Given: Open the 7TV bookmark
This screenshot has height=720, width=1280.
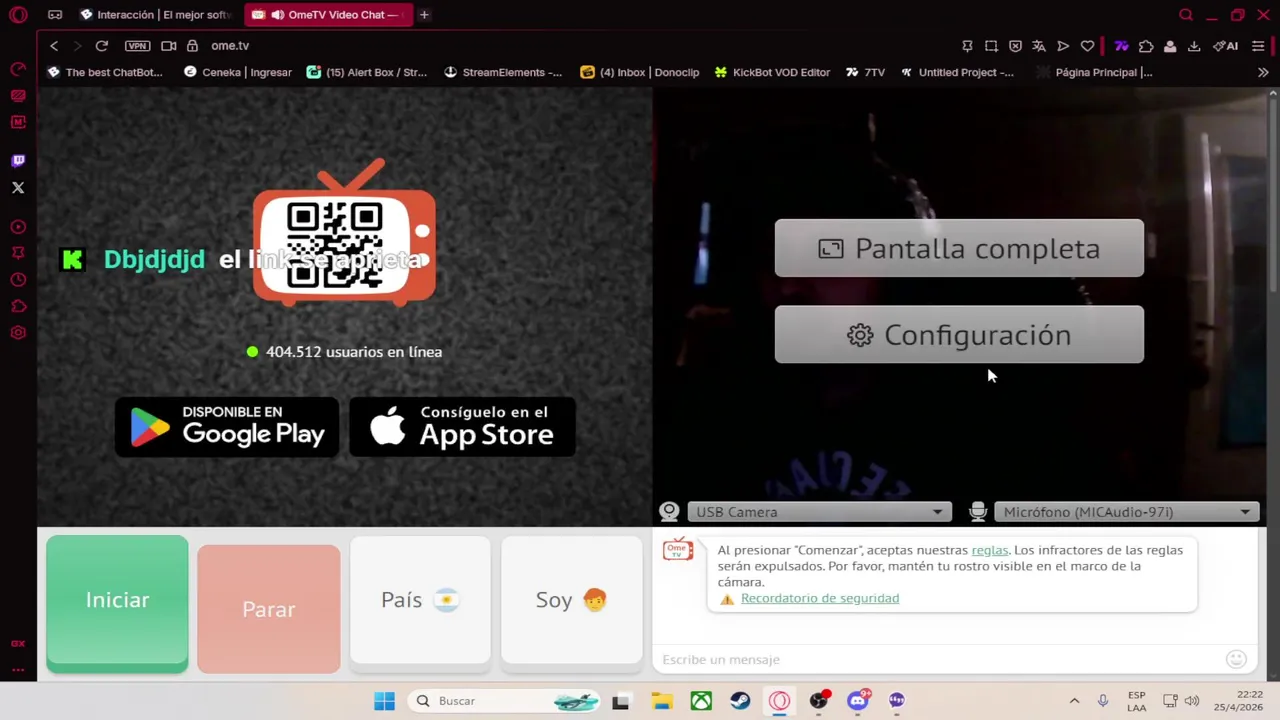Looking at the screenshot, I should pos(865,72).
